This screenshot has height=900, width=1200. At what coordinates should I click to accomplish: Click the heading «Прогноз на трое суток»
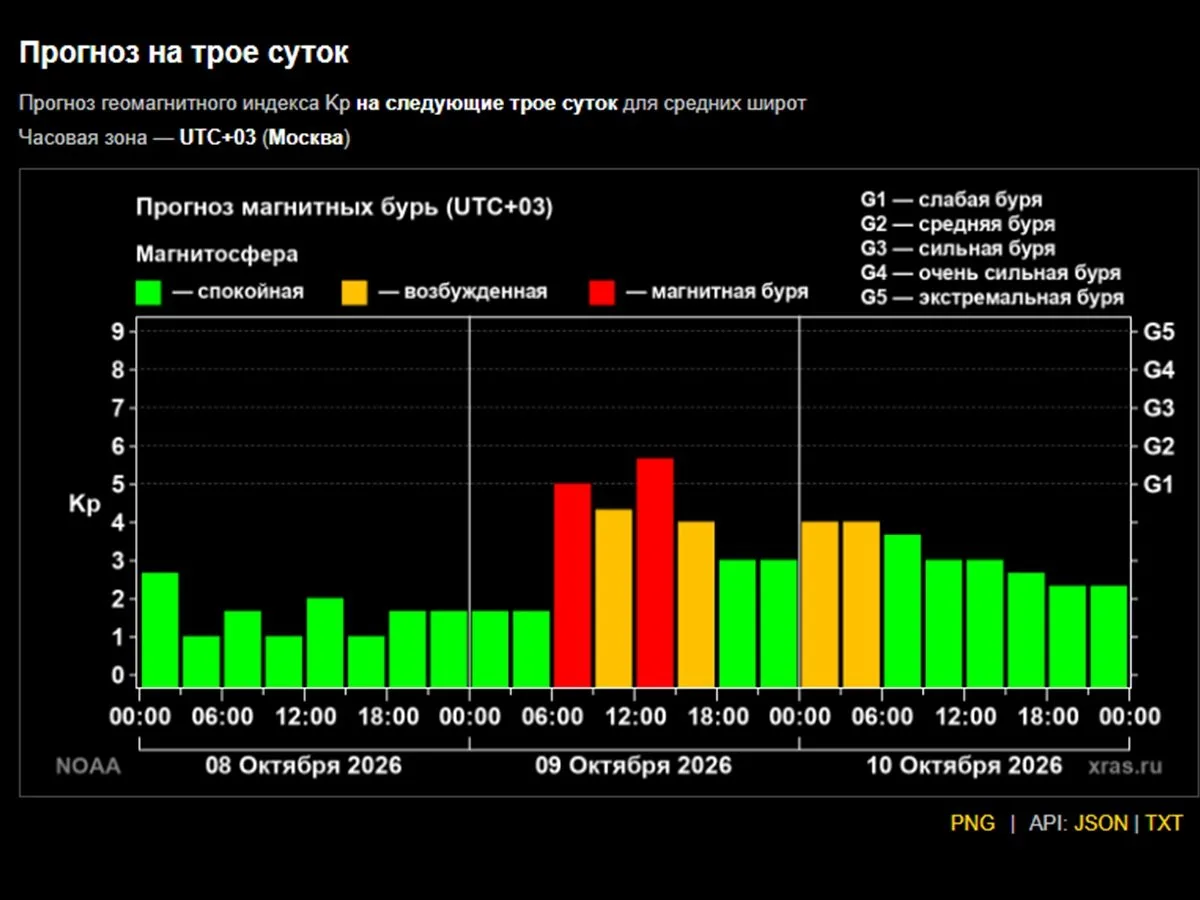[184, 53]
